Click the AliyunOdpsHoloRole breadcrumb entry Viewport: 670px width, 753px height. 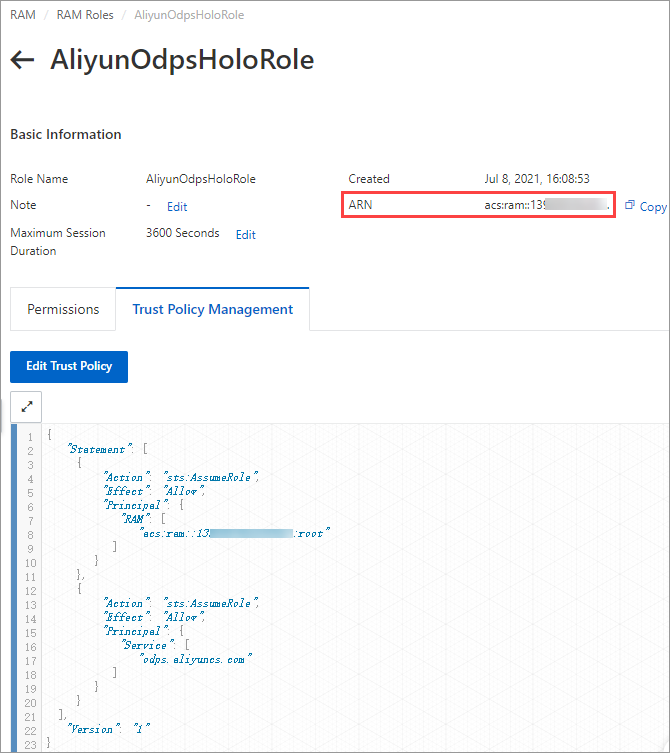point(189,15)
